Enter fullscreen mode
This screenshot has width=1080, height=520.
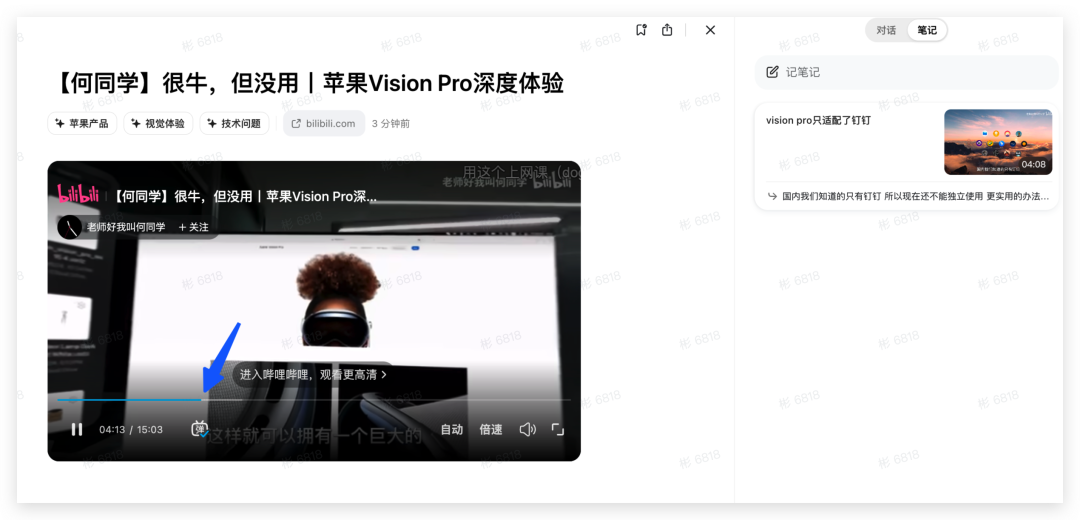pos(558,429)
